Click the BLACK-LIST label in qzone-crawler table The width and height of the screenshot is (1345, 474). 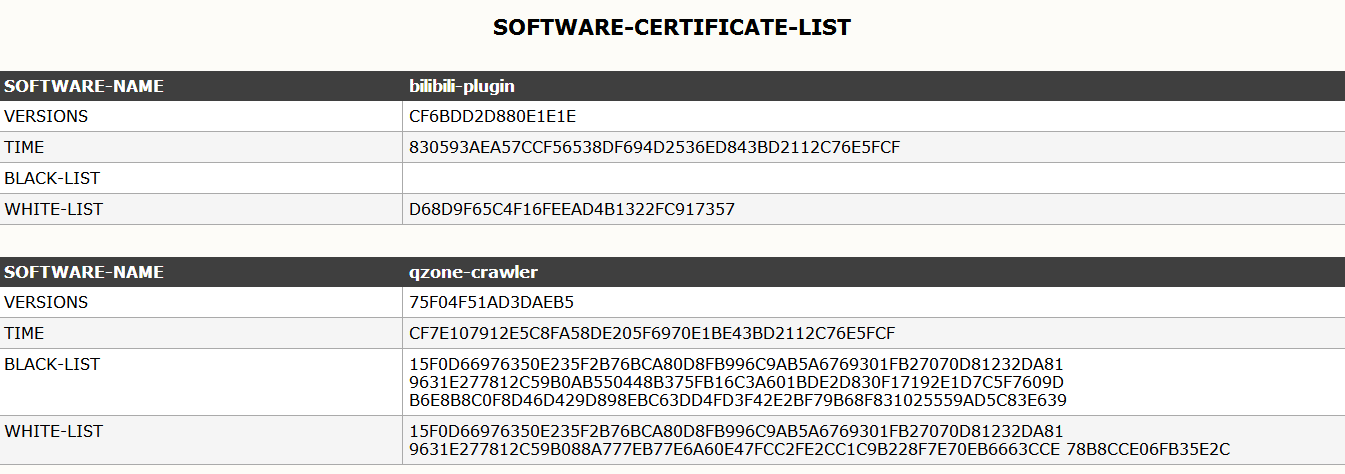coord(52,364)
